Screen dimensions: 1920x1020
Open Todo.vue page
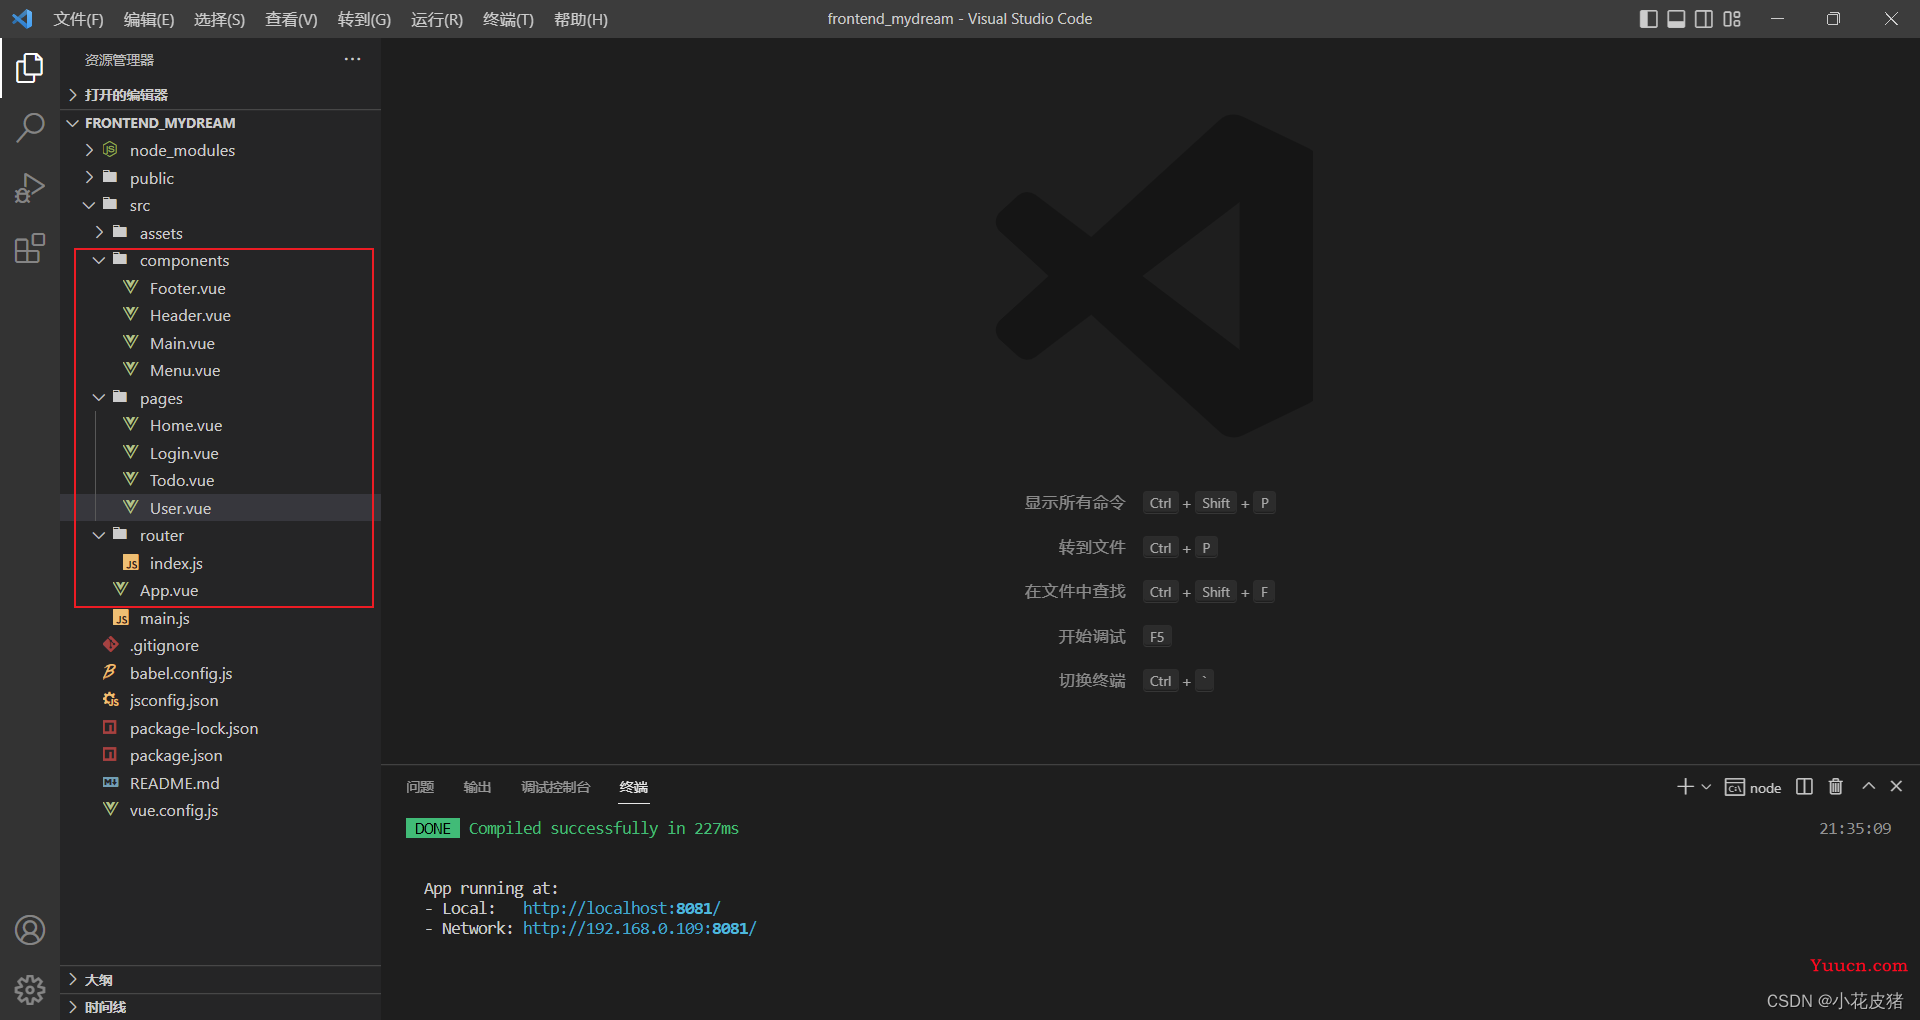[221, 480]
